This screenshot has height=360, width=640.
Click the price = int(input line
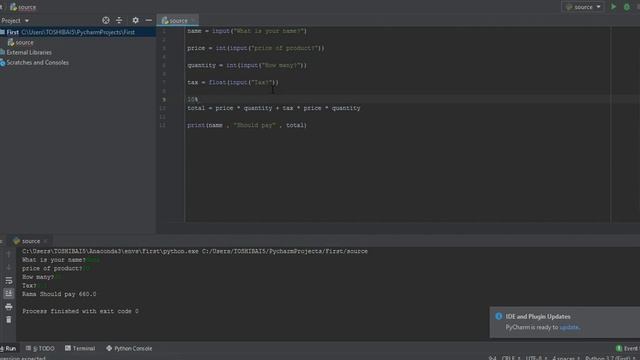point(256,48)
